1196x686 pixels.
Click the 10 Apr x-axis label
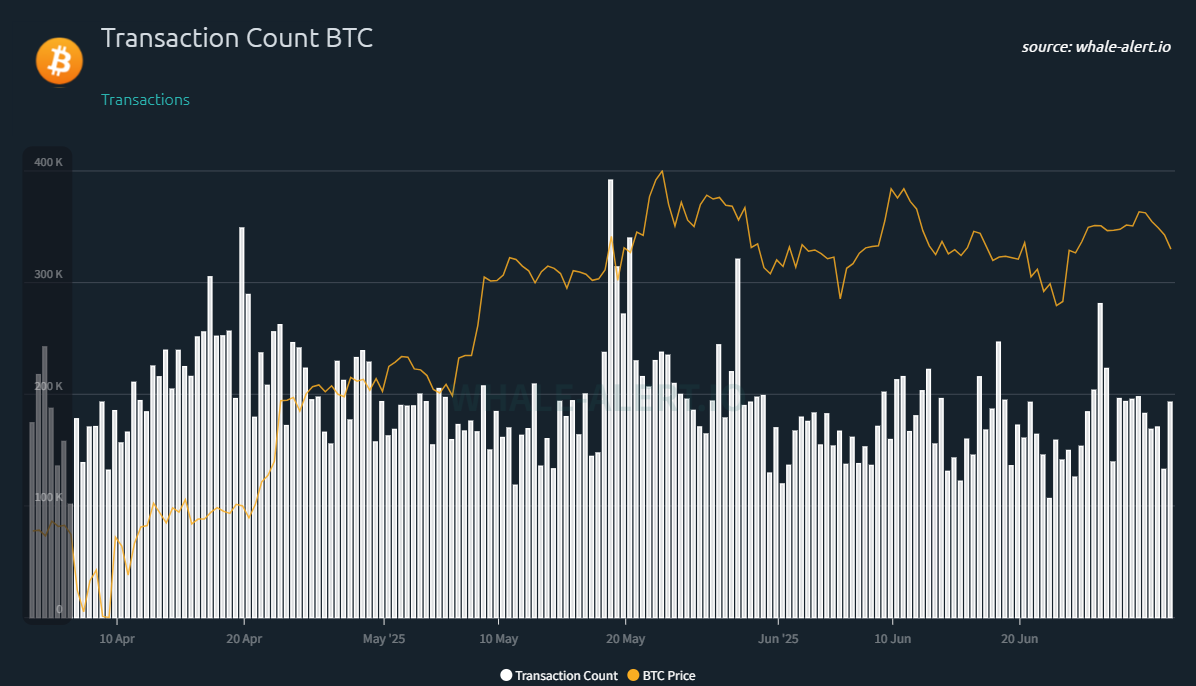point(117,639)
